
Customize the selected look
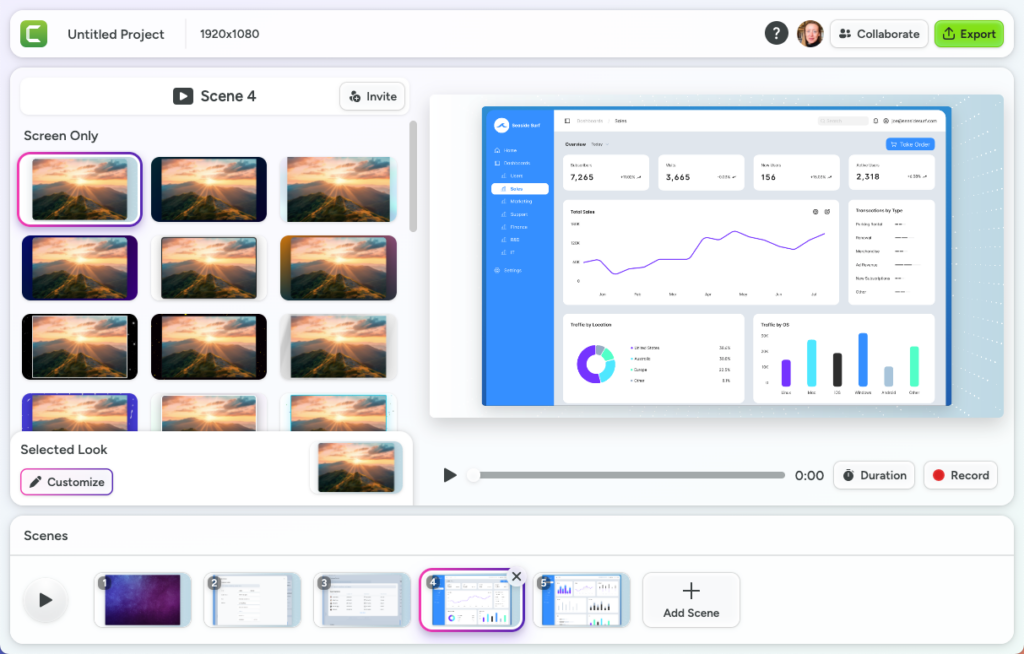pyautogui.click(x=66, y=482)
